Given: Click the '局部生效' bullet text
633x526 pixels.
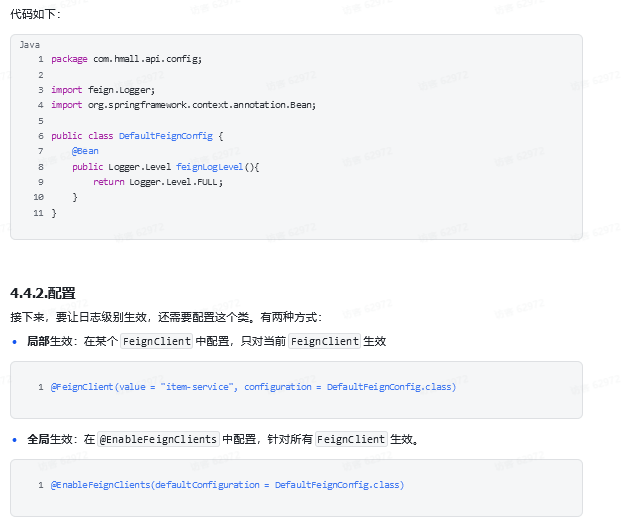Looking at the screenshot, I should coord(207,342).
